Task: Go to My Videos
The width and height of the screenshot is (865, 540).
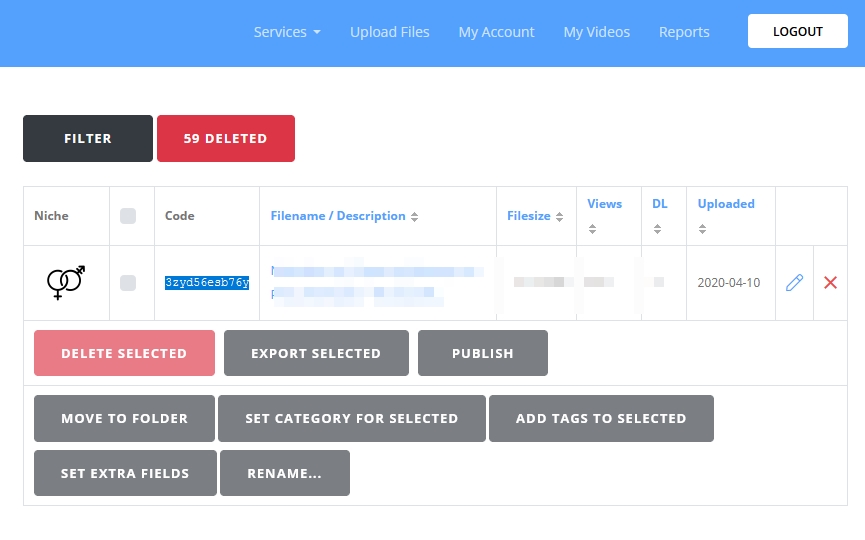Action: [x=596, y=32]
